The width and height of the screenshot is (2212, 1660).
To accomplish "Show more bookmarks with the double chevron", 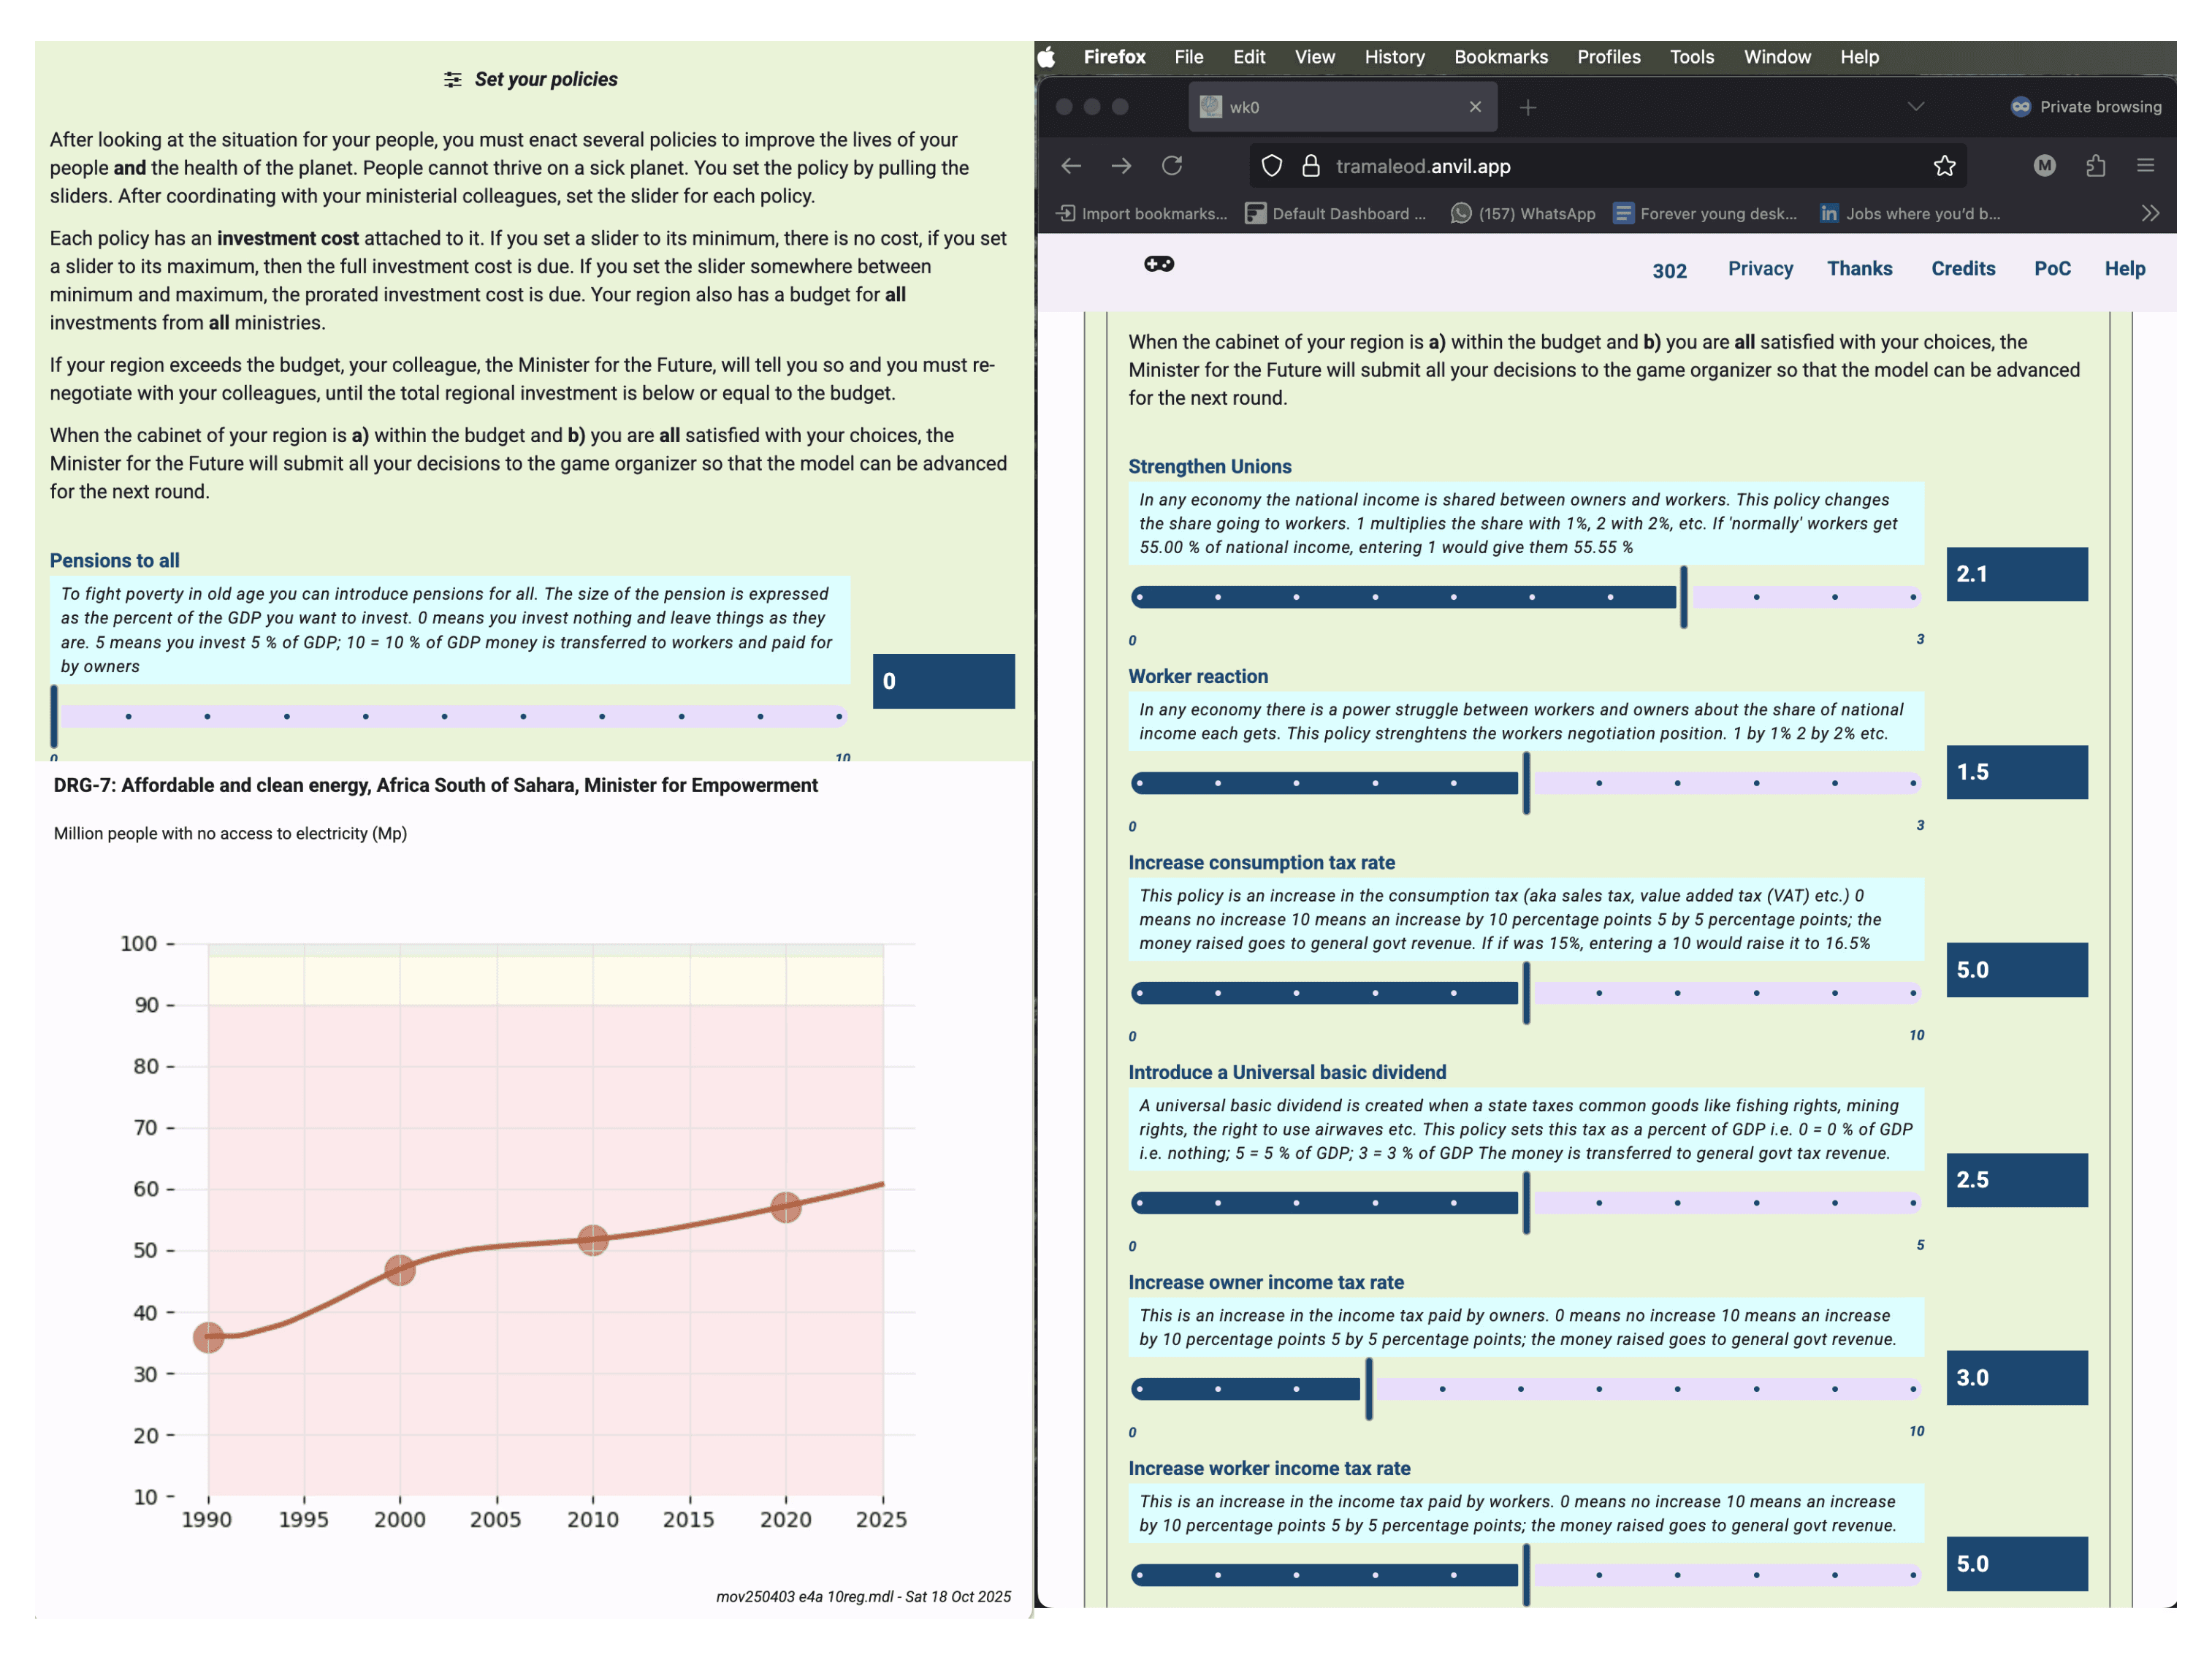I will [x=2151, y=213].
